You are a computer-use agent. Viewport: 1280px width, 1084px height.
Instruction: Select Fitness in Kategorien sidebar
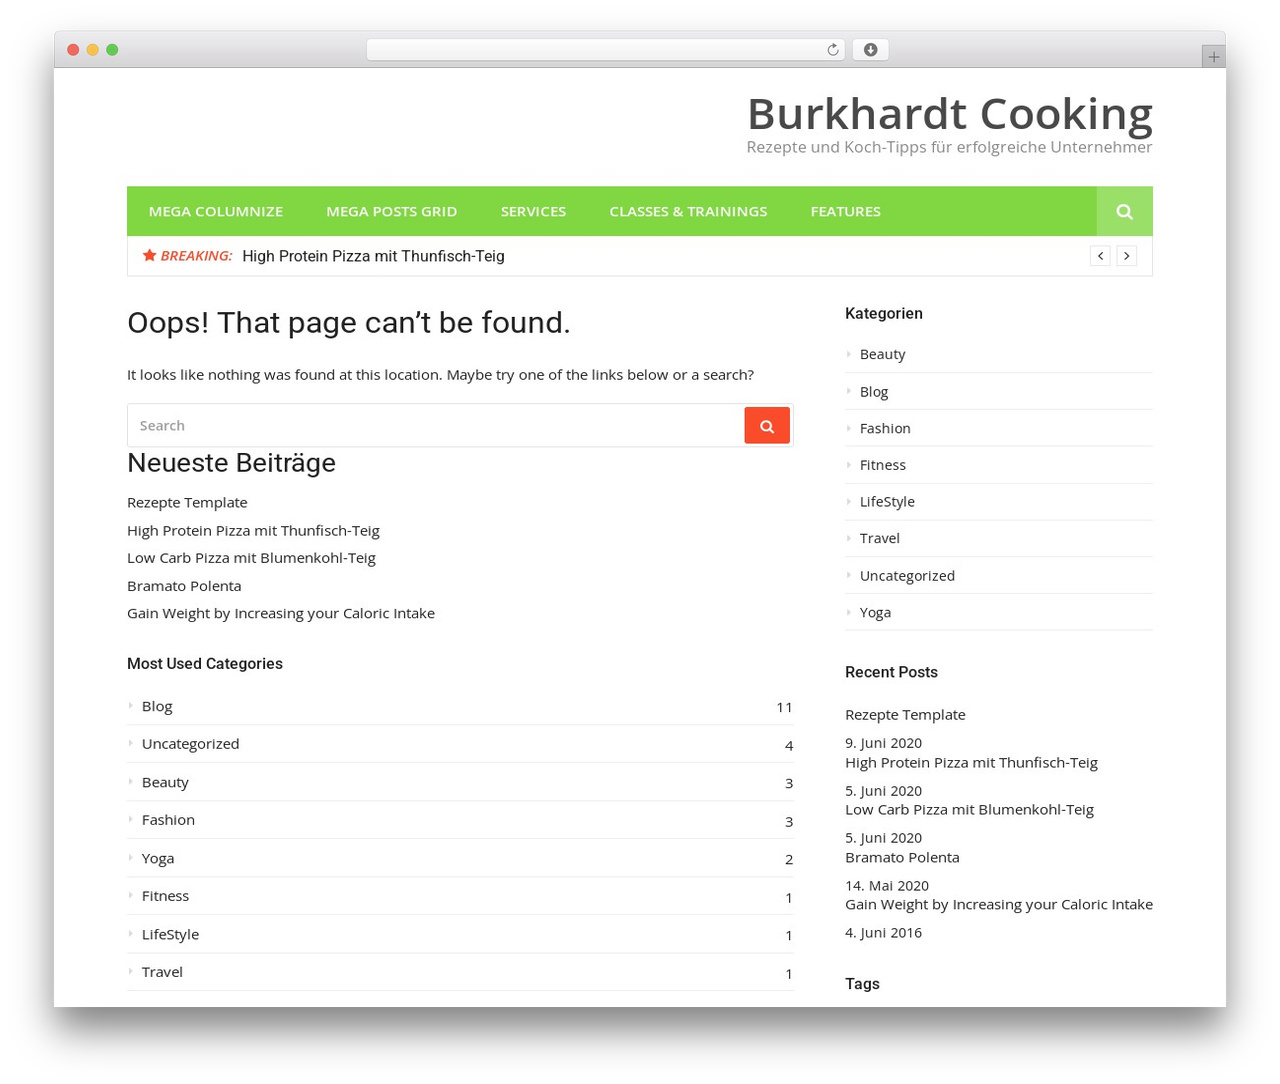click(x=882, y=465)
